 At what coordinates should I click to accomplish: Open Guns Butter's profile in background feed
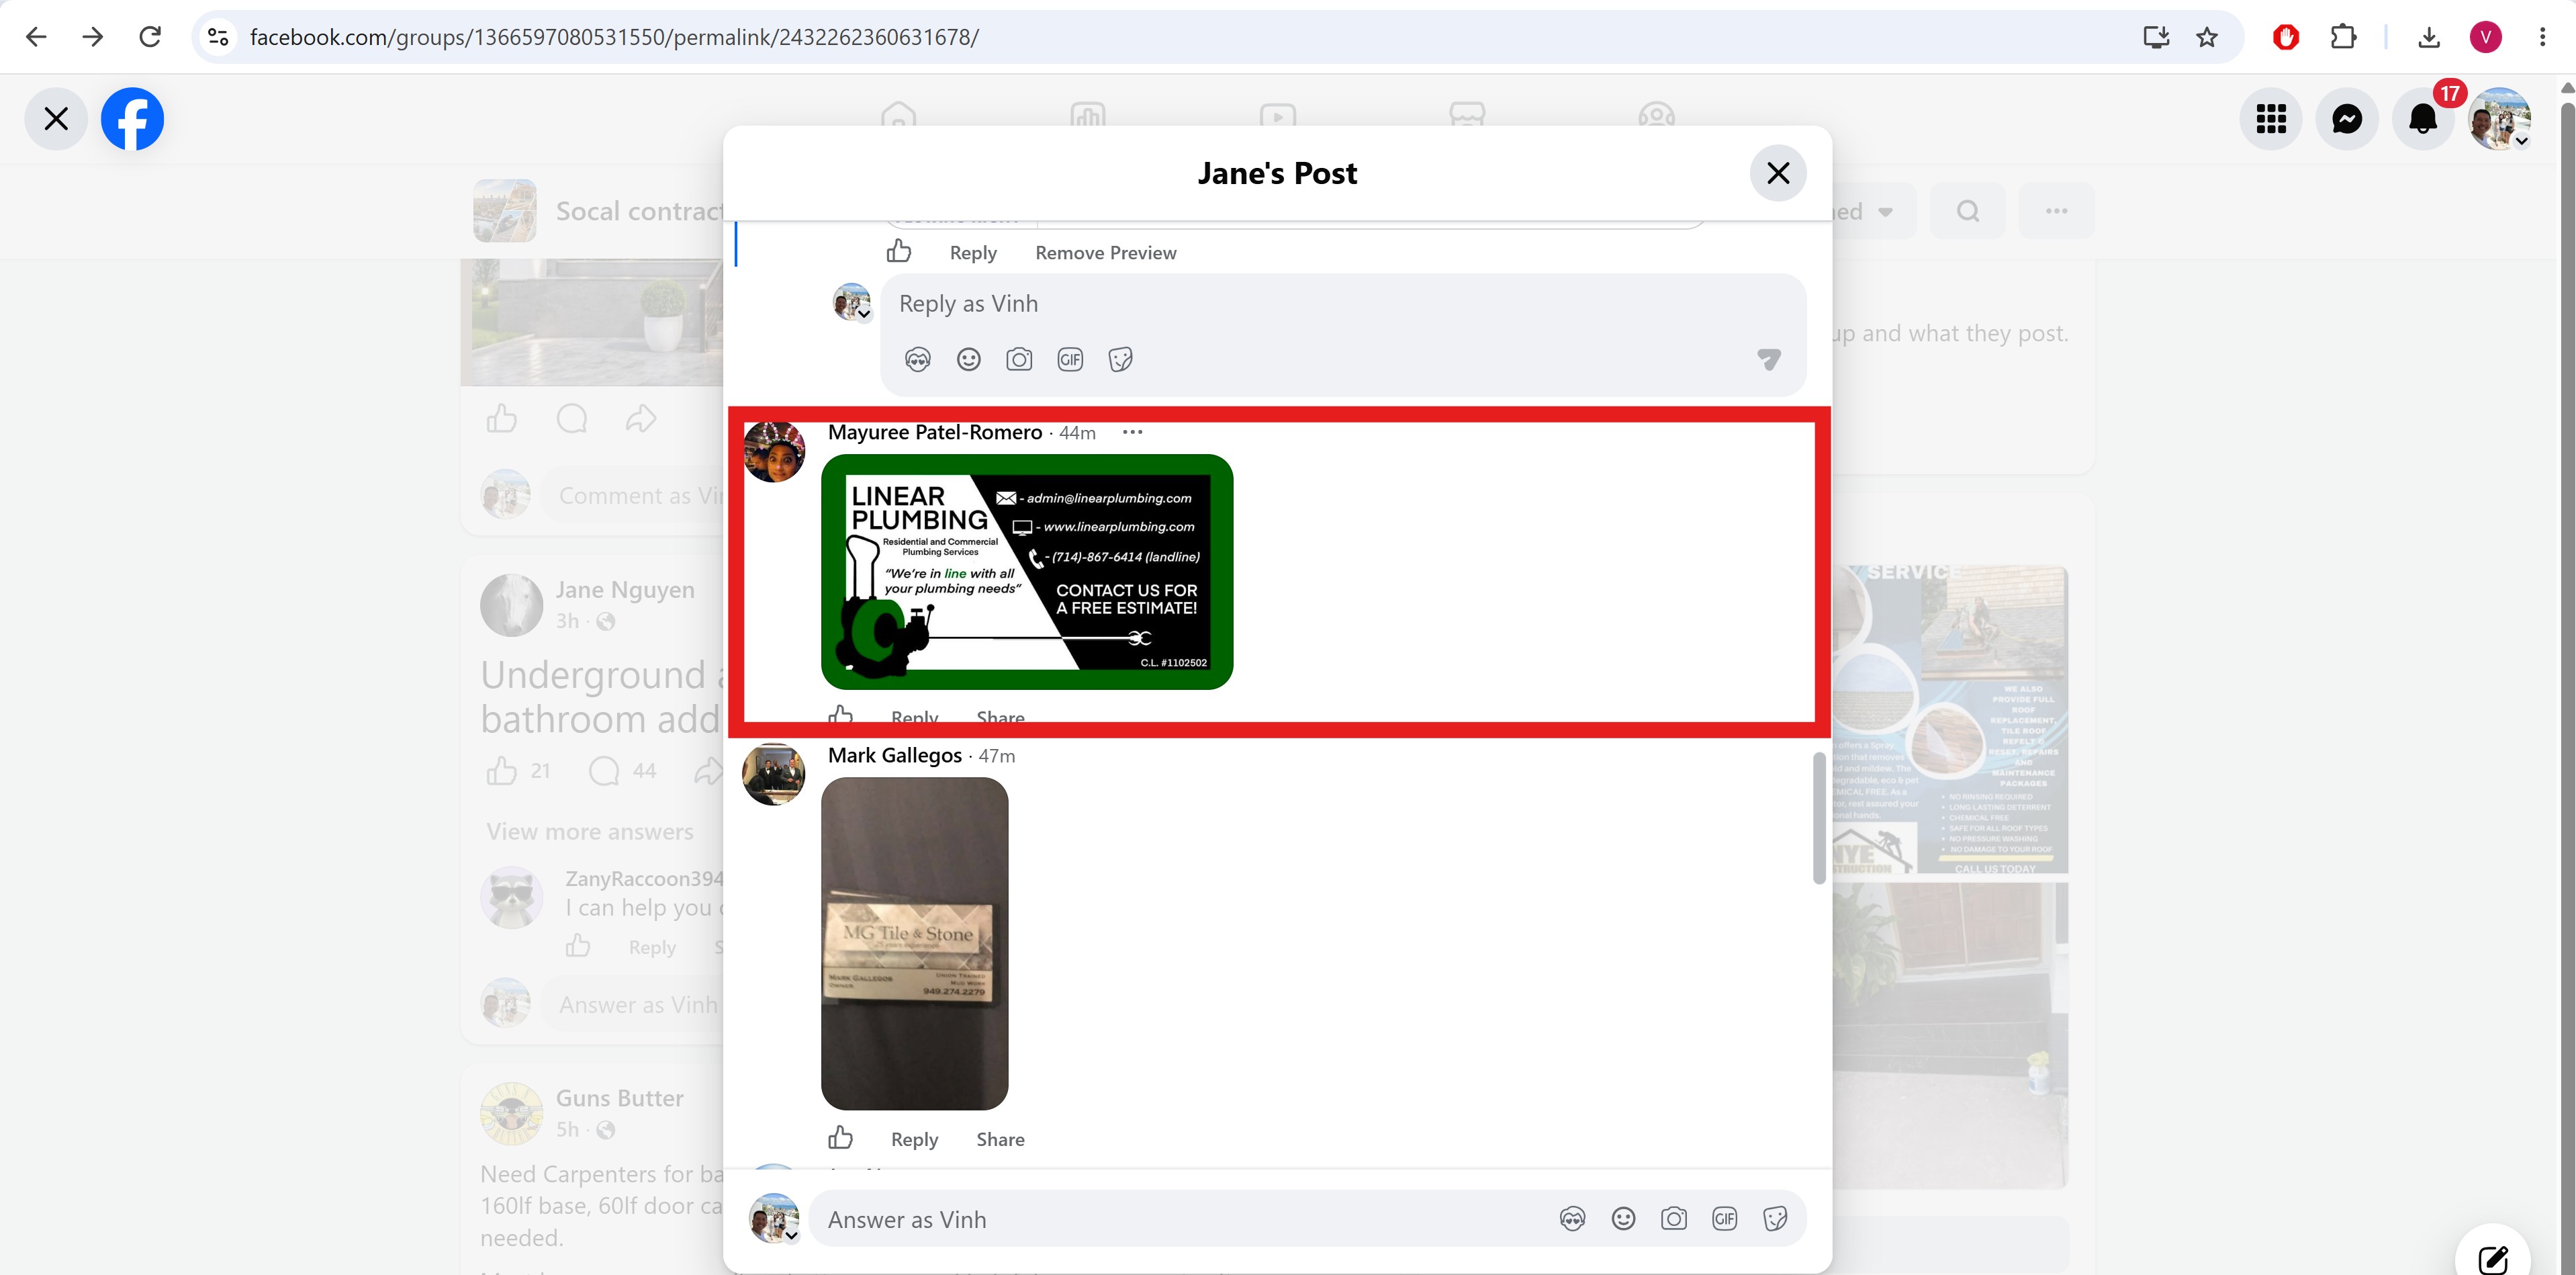[x=619, y=1098]
